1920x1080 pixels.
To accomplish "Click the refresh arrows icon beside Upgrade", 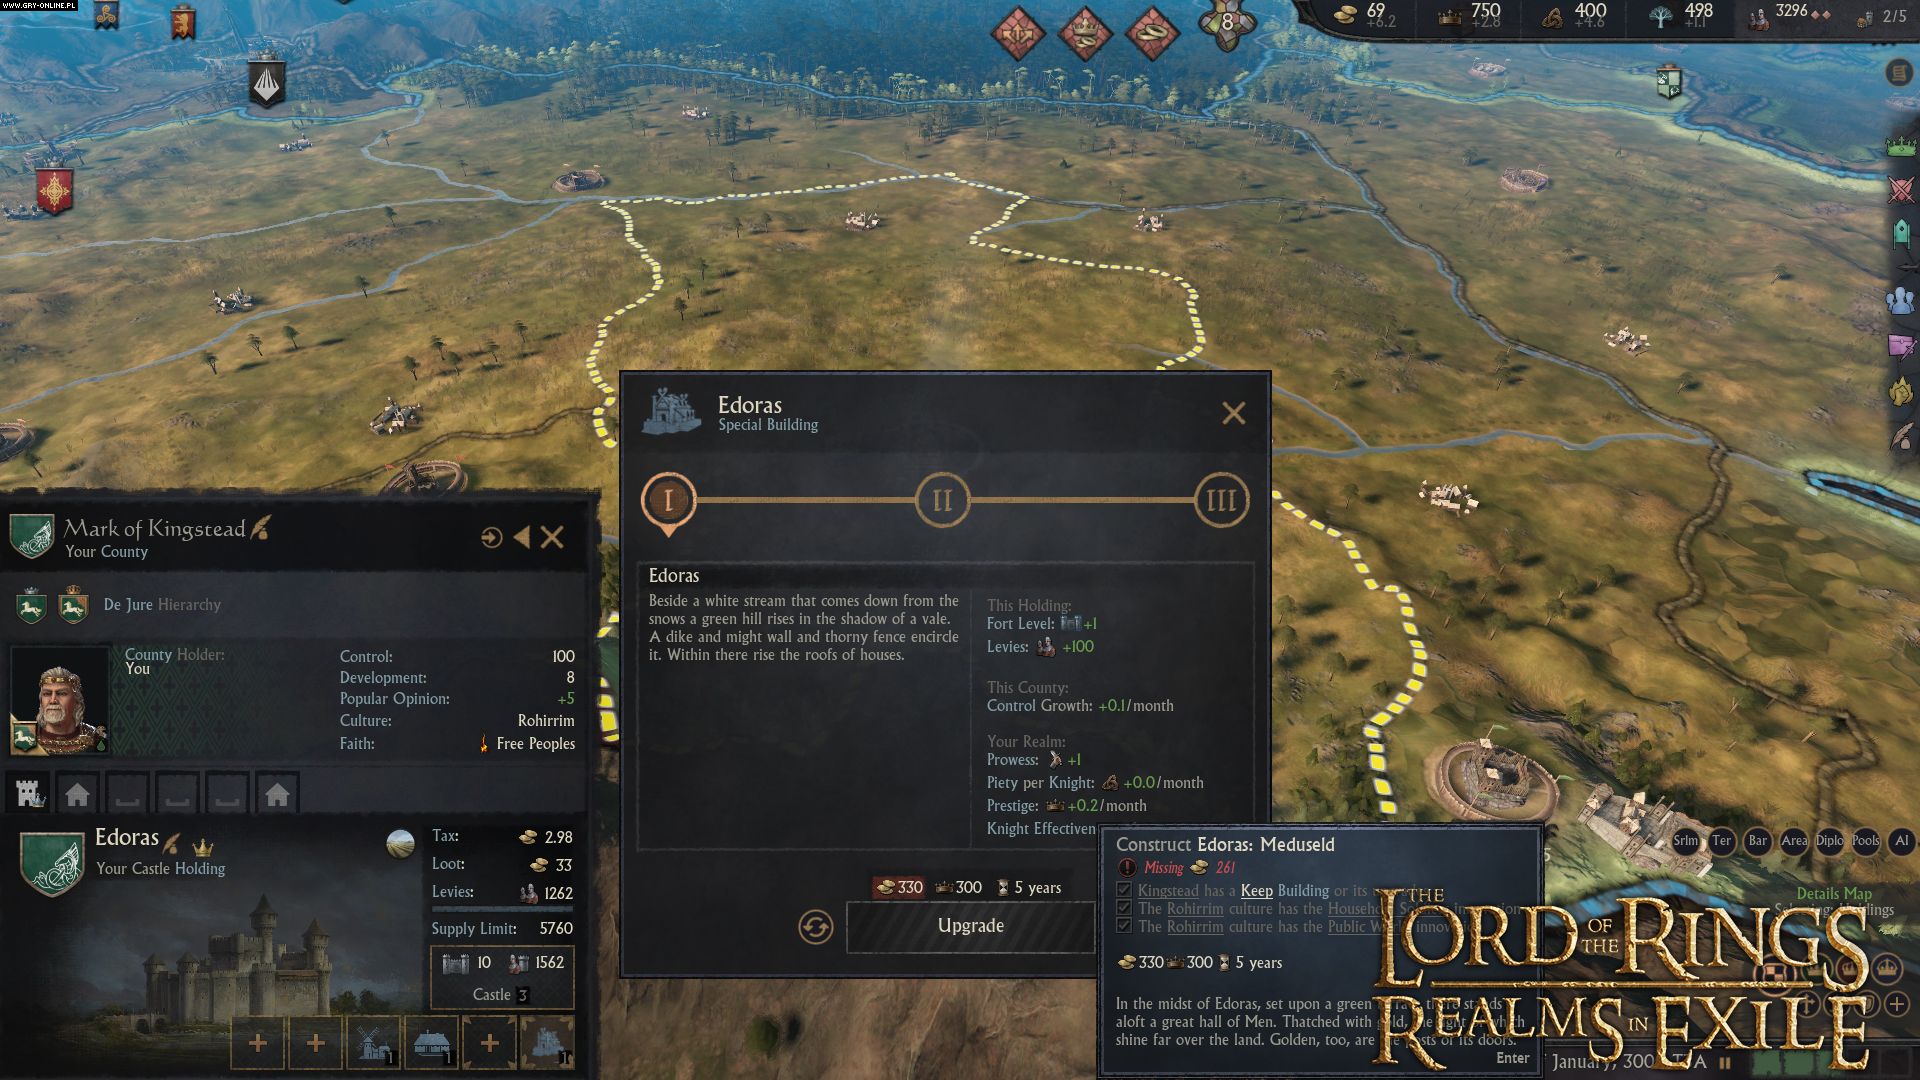I will 816,927.
